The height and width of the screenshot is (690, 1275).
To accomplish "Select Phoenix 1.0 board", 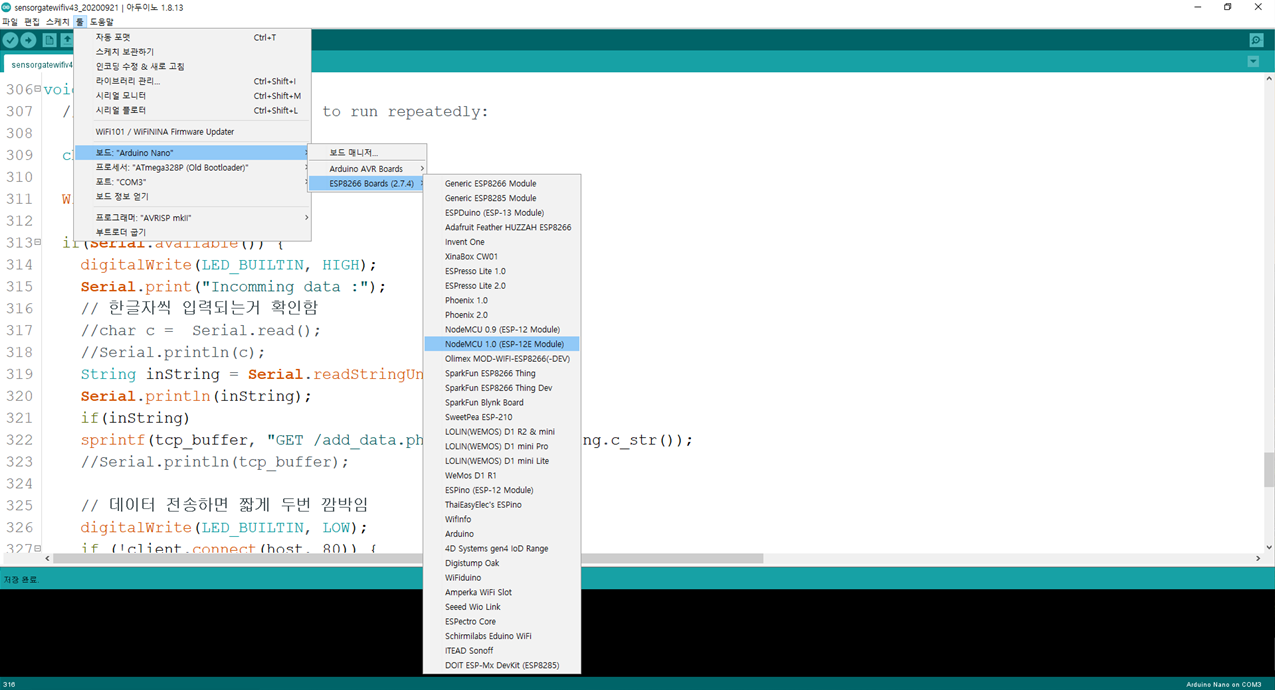I will pyautogui.click(x=502, y=300).
